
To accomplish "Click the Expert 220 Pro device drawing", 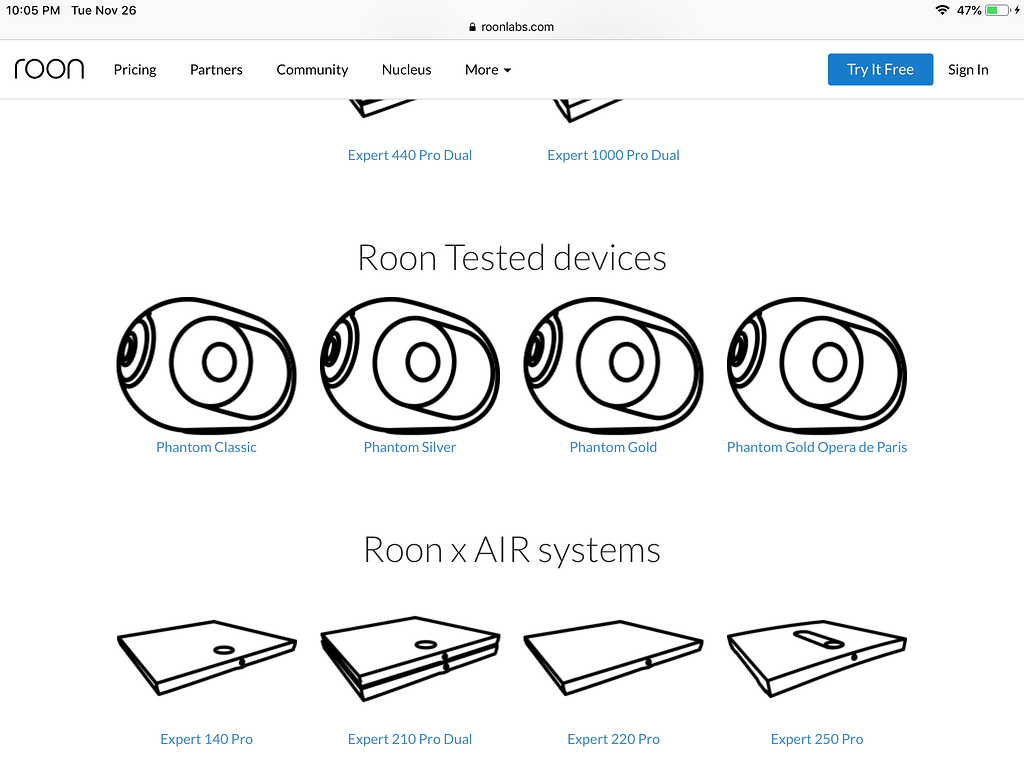I will click(x=613, y=657).
